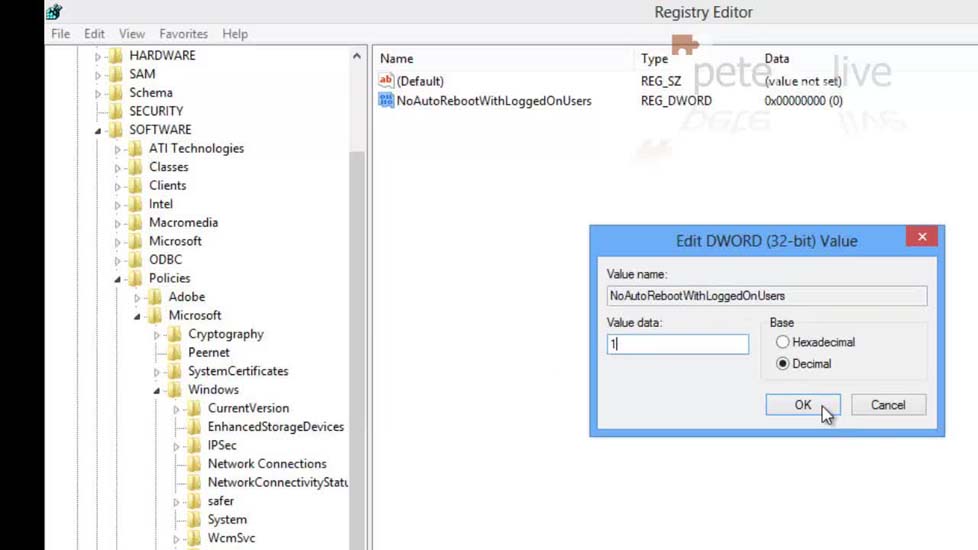Select the Cryptography folder icon

175,334
